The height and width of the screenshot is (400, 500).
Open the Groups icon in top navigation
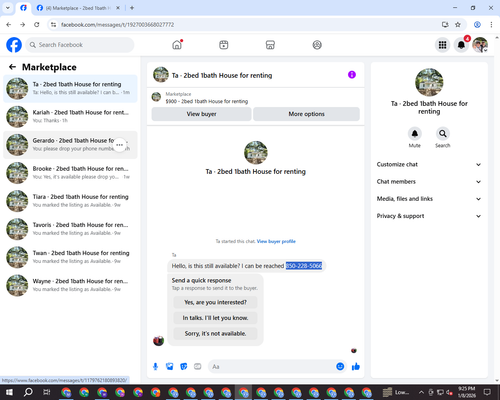[317, 45]
